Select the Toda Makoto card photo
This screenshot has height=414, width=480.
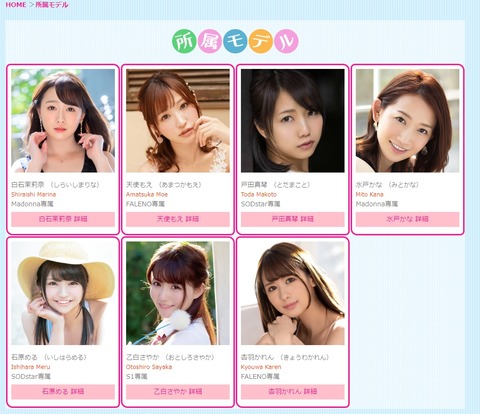(293, 121)
